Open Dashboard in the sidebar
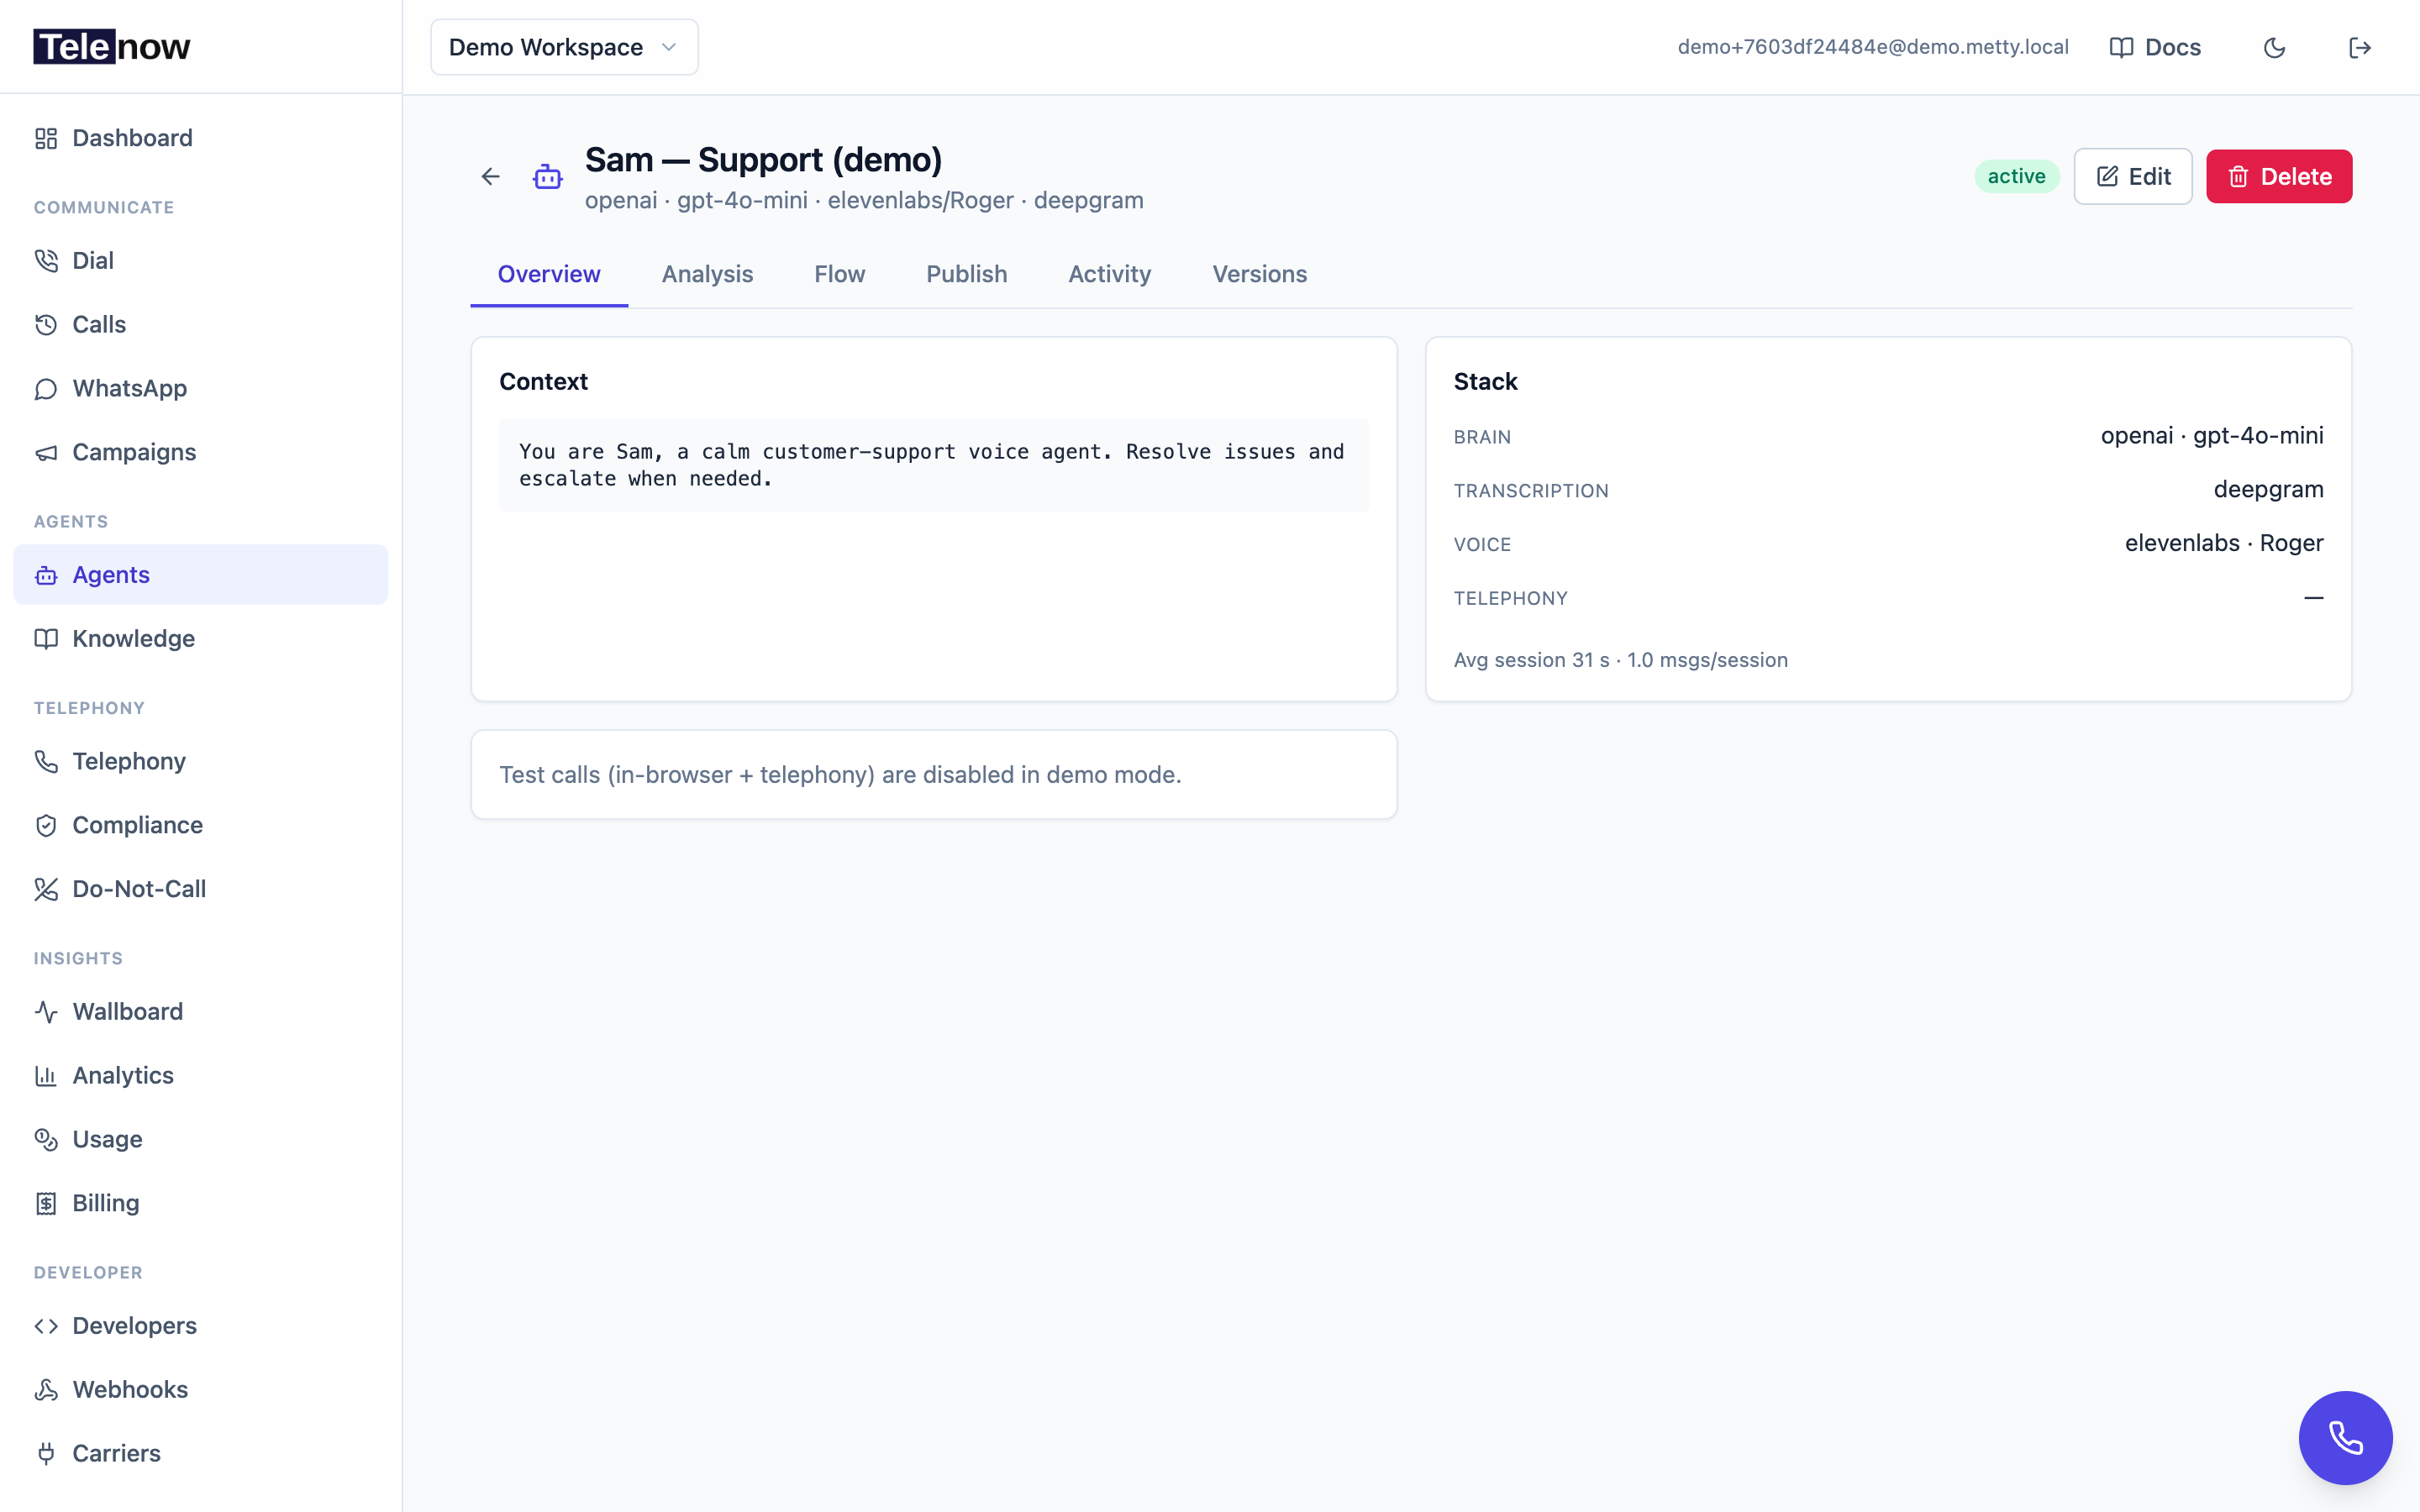This screenshot has width=2420, height=1512. pyautogui.click(x=201, y=138)
